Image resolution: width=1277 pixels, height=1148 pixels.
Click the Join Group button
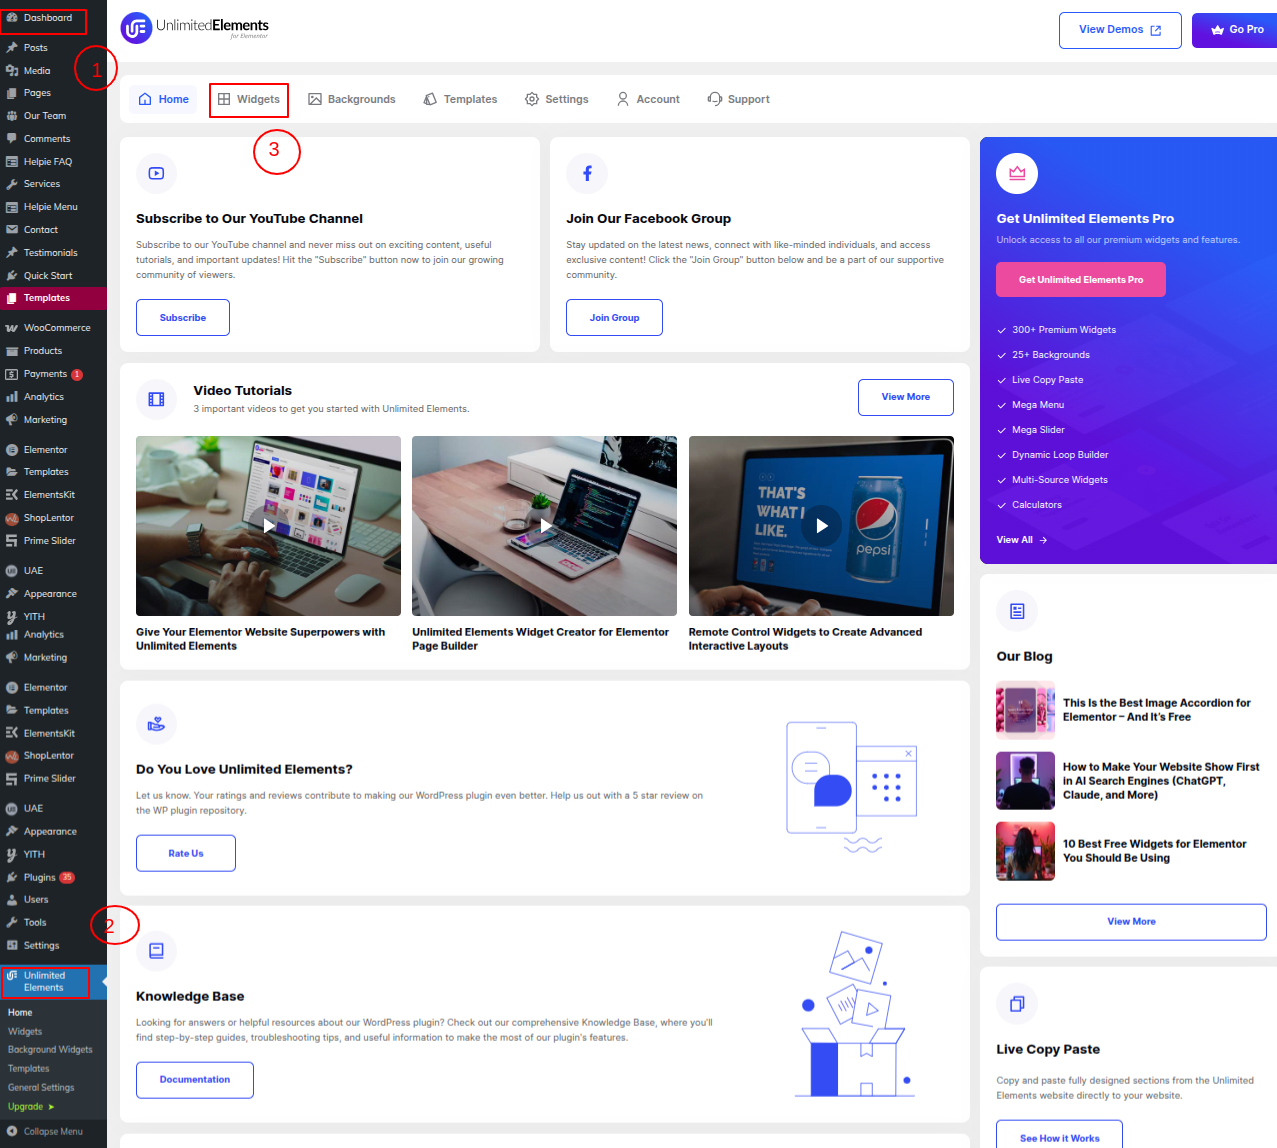click(614, 318)
